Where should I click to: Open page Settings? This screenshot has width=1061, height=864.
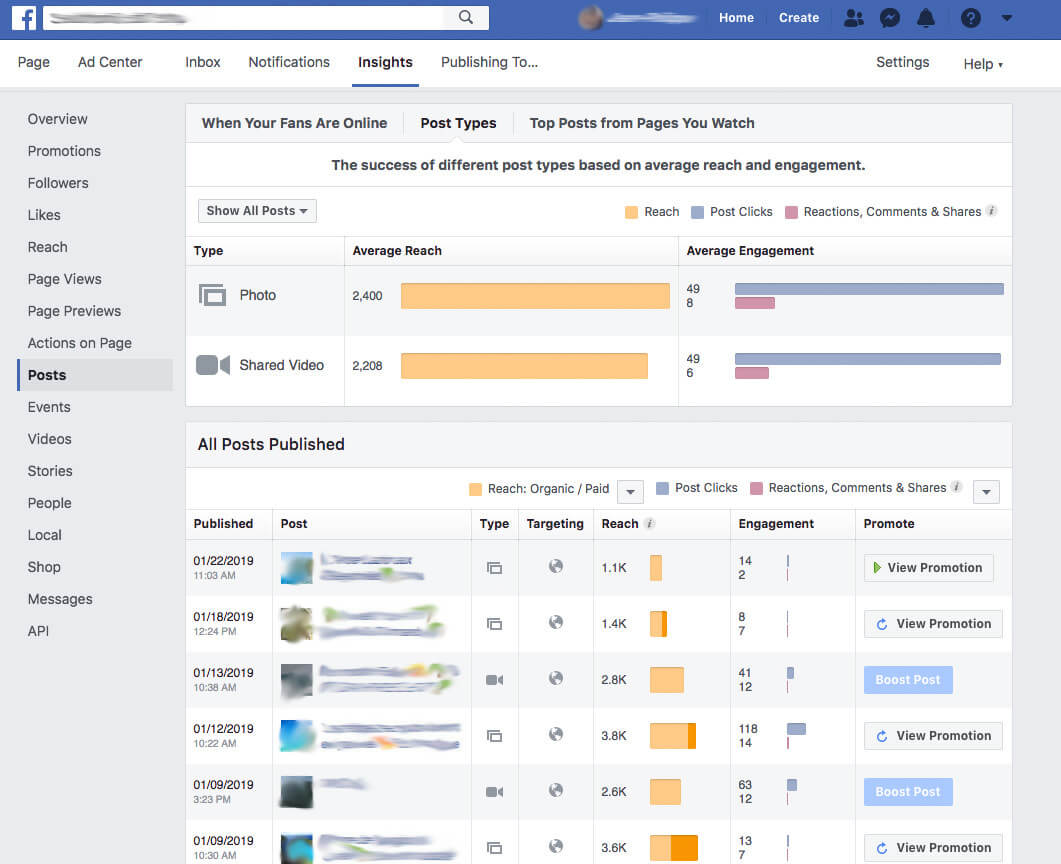point(903,62)
